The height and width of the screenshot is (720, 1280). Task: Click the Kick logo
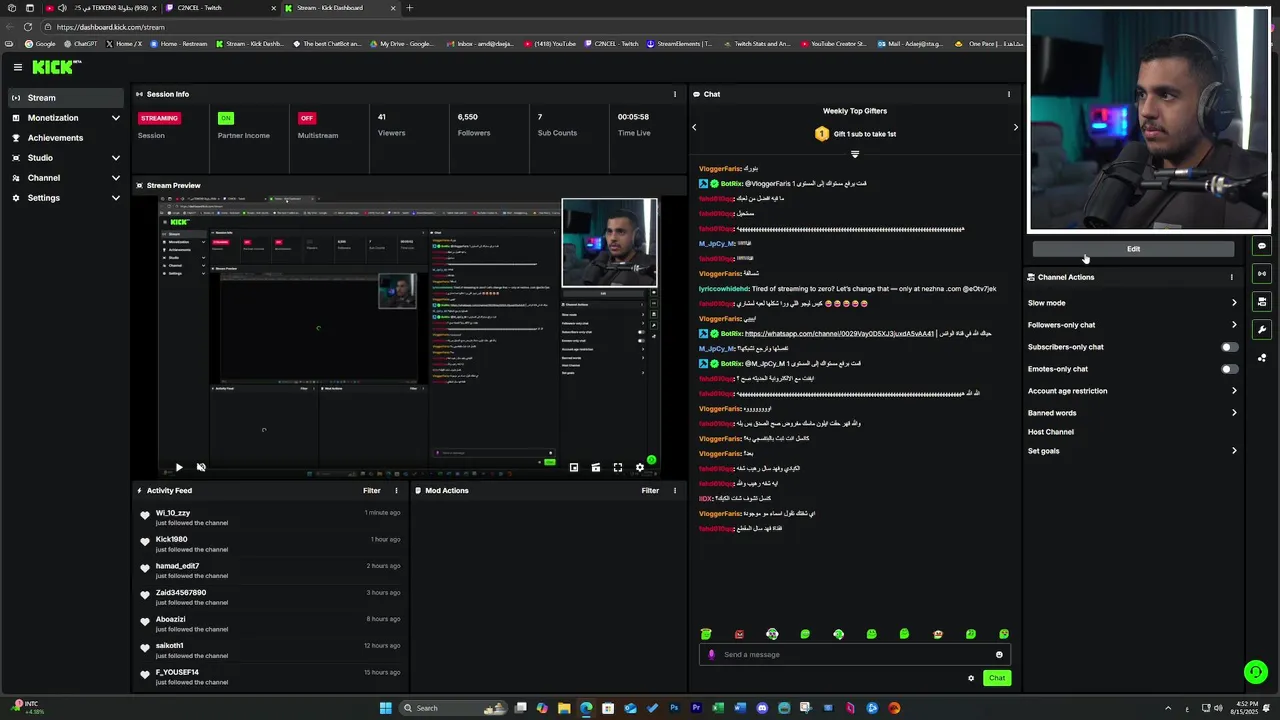point(56,67)
